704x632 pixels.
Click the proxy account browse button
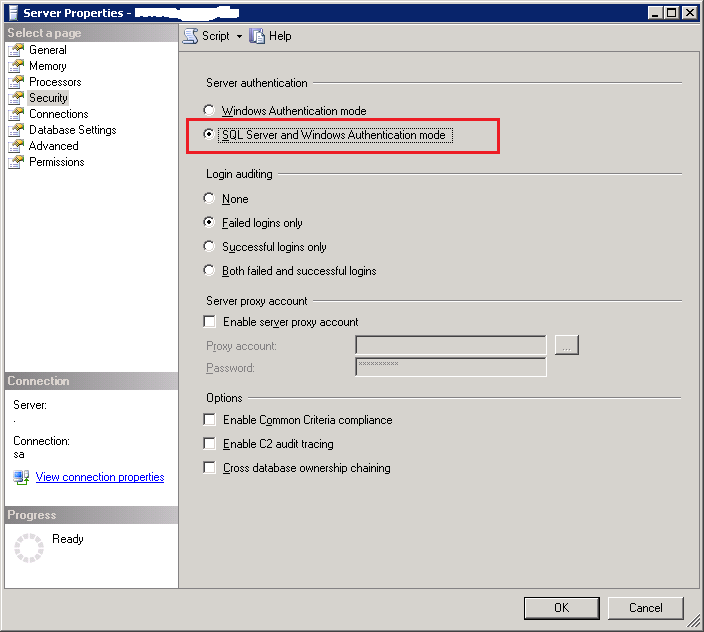coord(567,345)
